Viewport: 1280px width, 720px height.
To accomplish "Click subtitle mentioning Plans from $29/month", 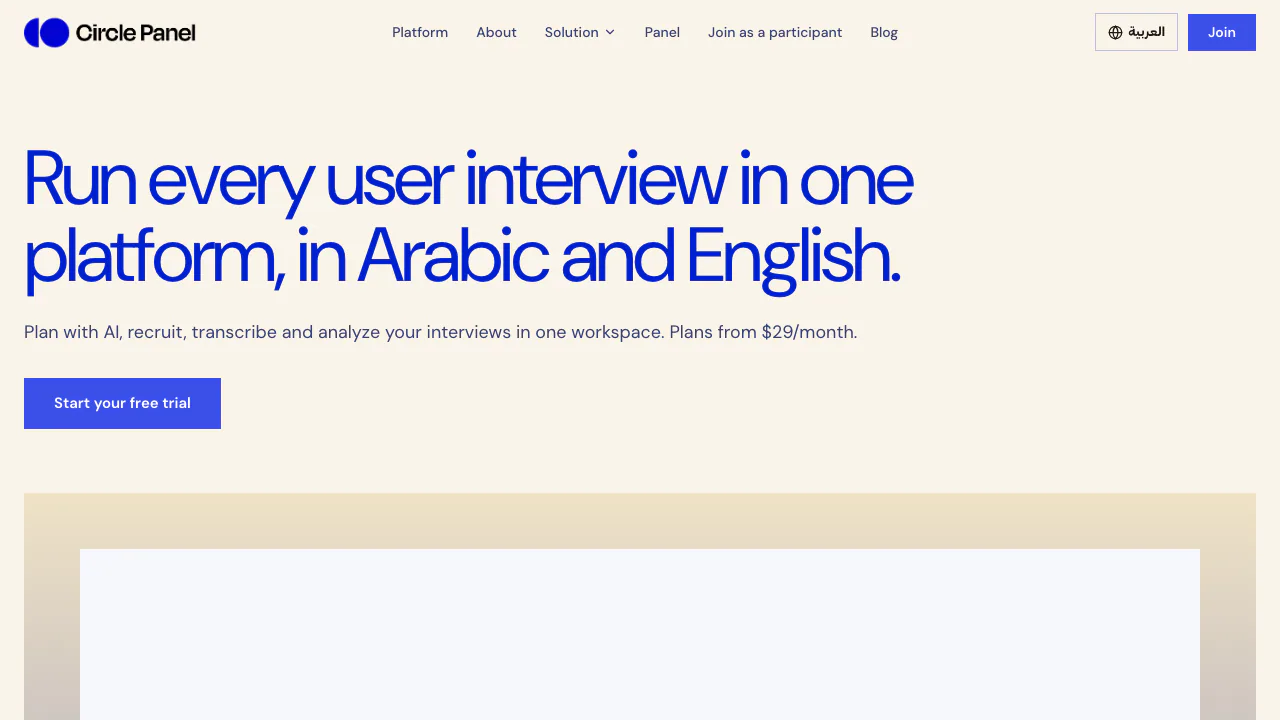I will (x=440, y=332).
